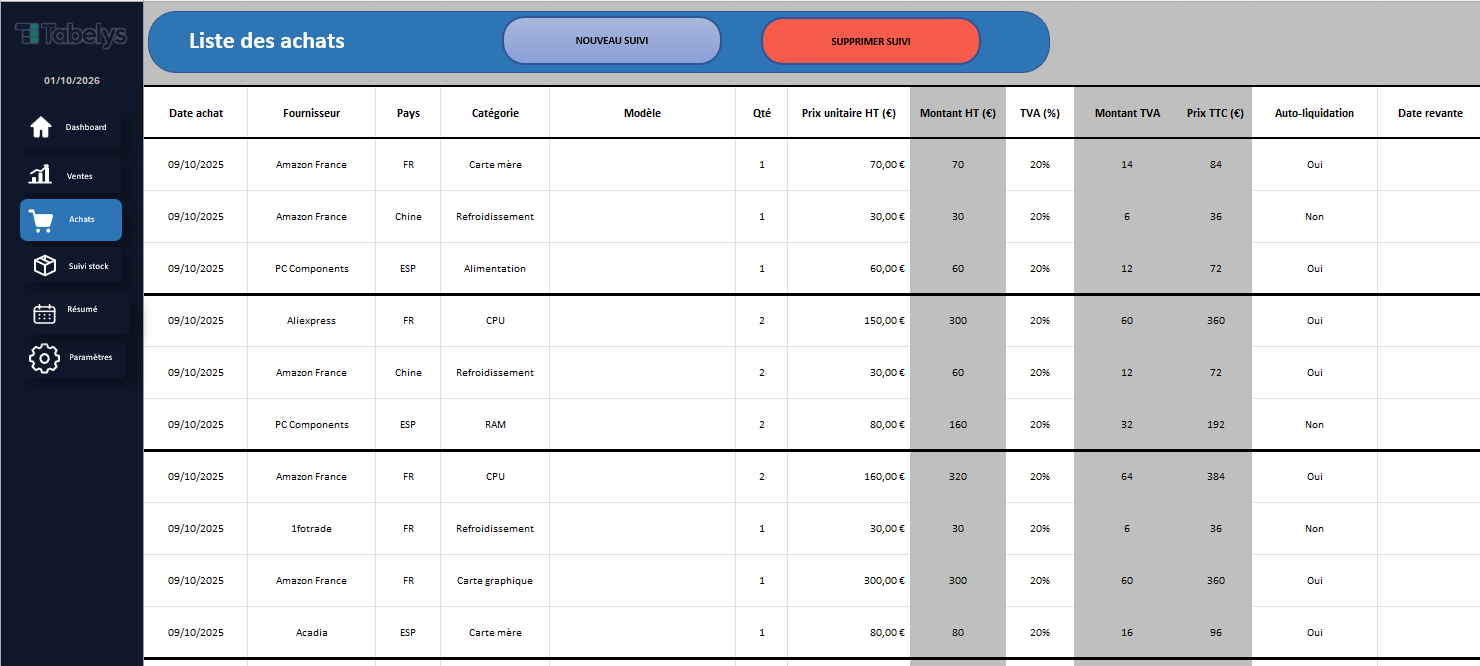Click the Alimentation category cell
This screenshot has height=666, width=1480.
pos(495,269)
